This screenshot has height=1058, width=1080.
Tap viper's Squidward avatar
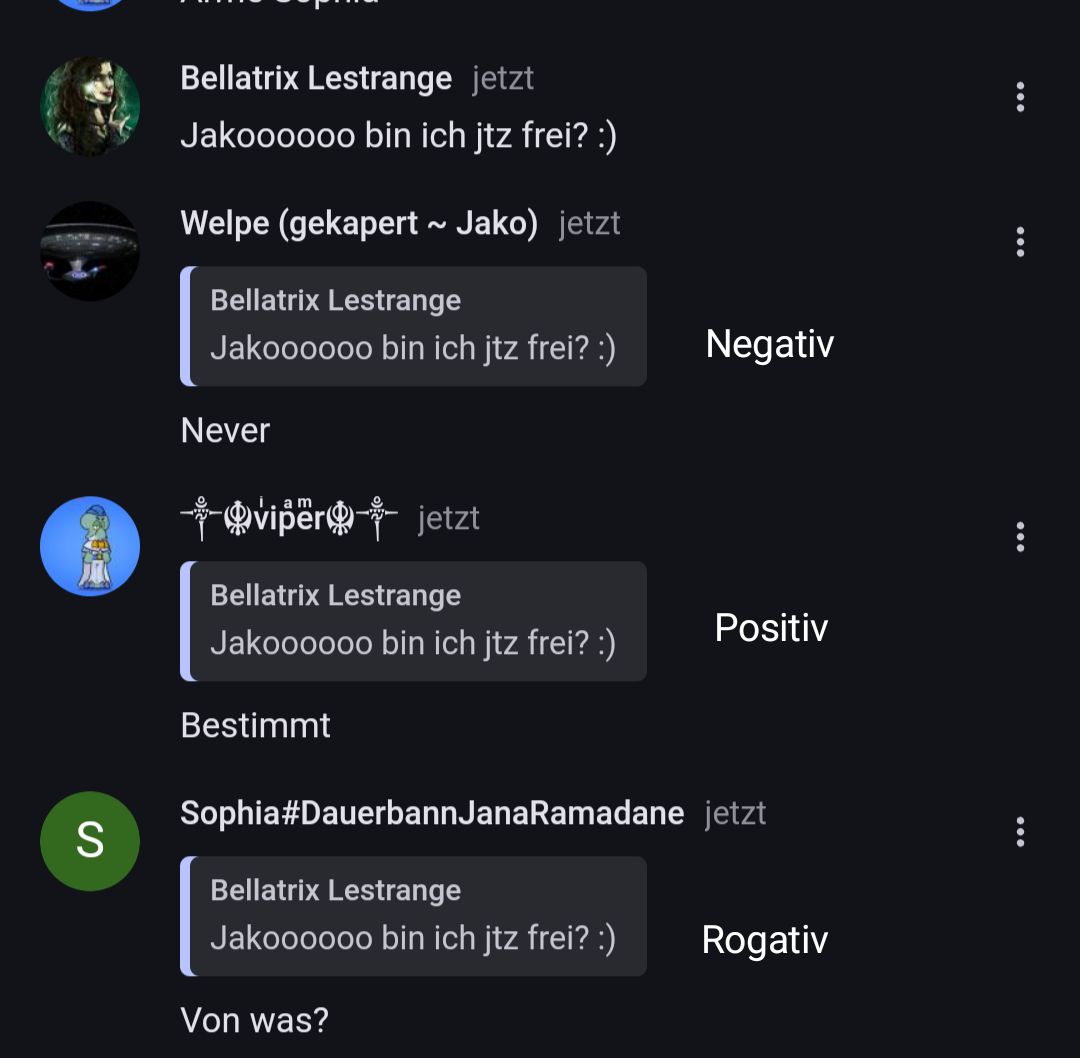tap(90, 546)
